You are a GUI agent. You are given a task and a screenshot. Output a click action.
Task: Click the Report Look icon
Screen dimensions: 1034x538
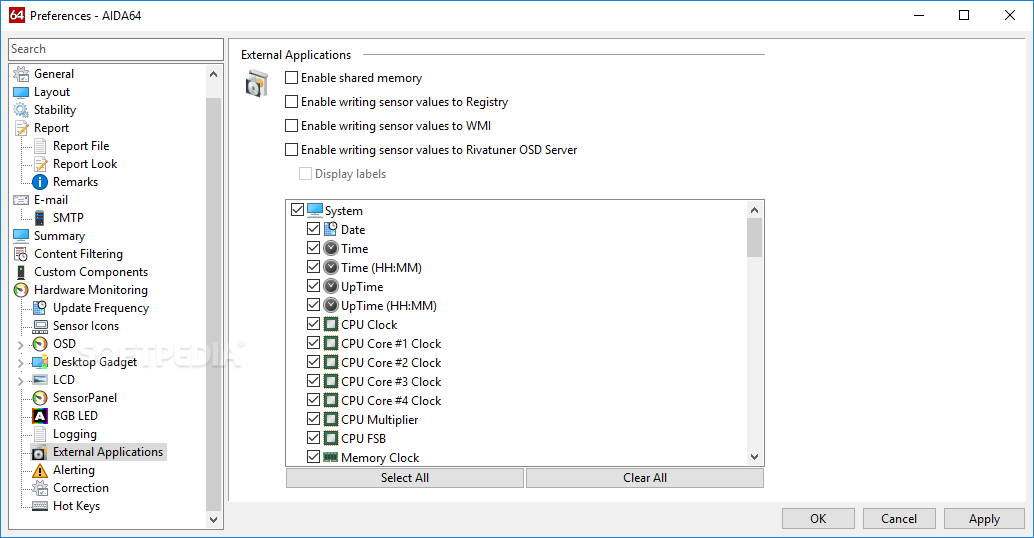point(40,164)
